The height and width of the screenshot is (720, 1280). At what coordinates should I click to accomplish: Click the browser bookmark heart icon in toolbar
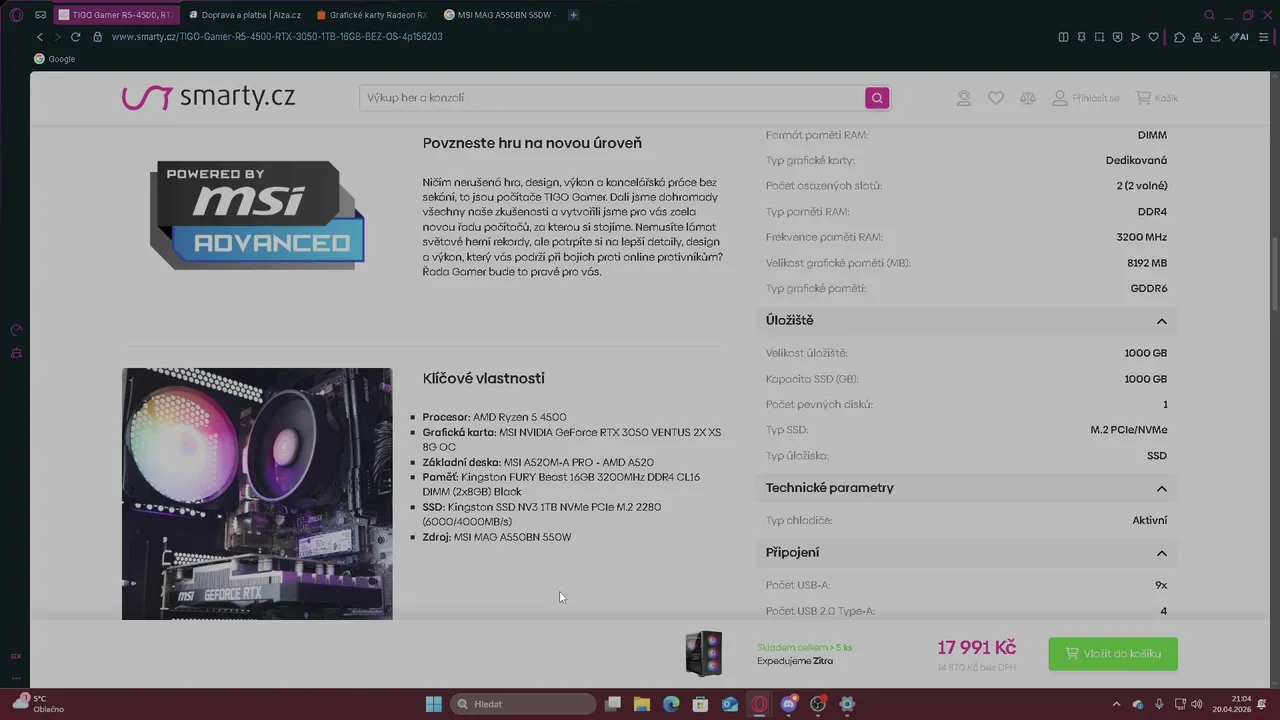coord(1153,37)
